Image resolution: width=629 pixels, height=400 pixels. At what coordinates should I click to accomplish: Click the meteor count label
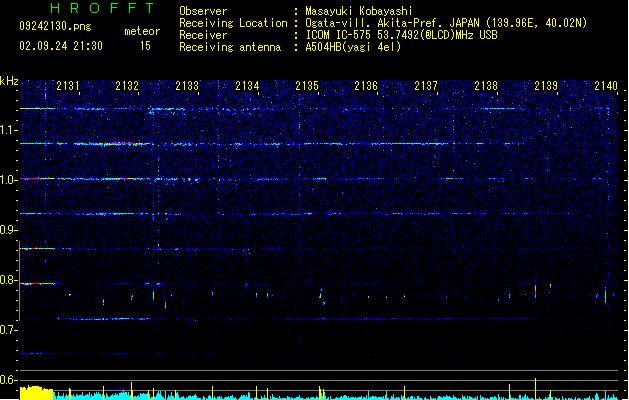point(142,31)
